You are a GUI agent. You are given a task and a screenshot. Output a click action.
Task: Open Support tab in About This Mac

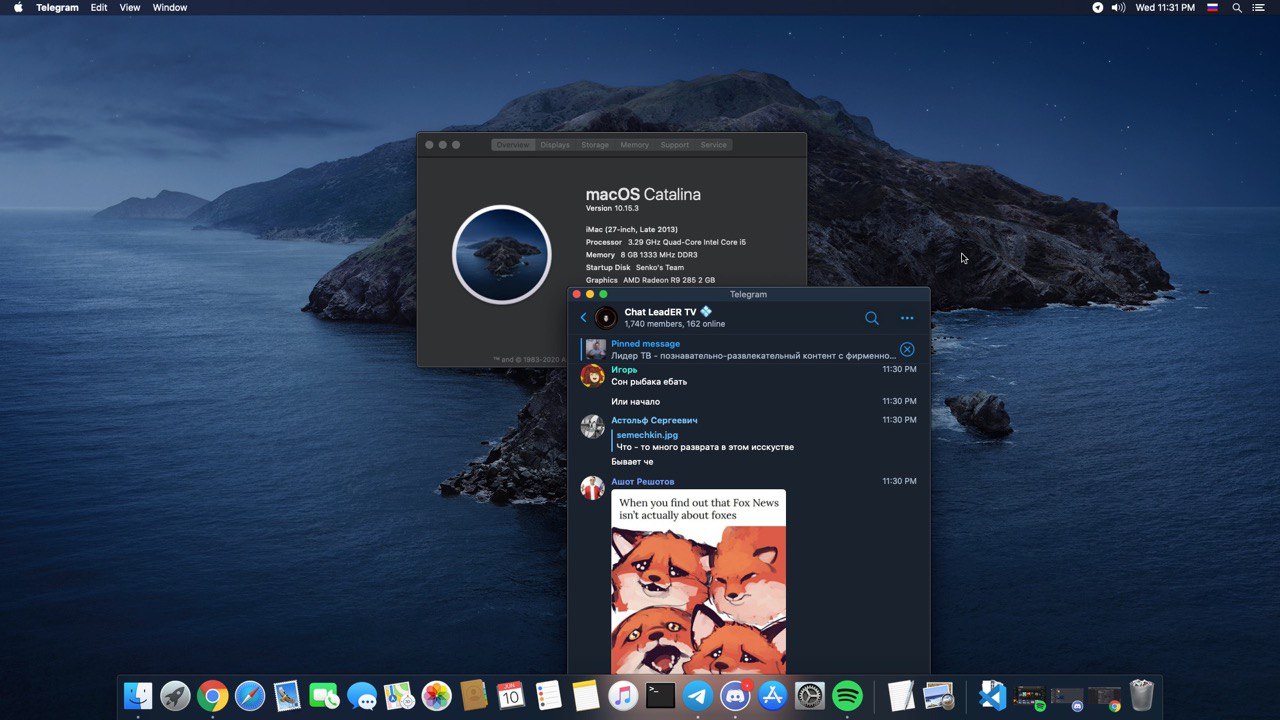click(x=675, y=145)
